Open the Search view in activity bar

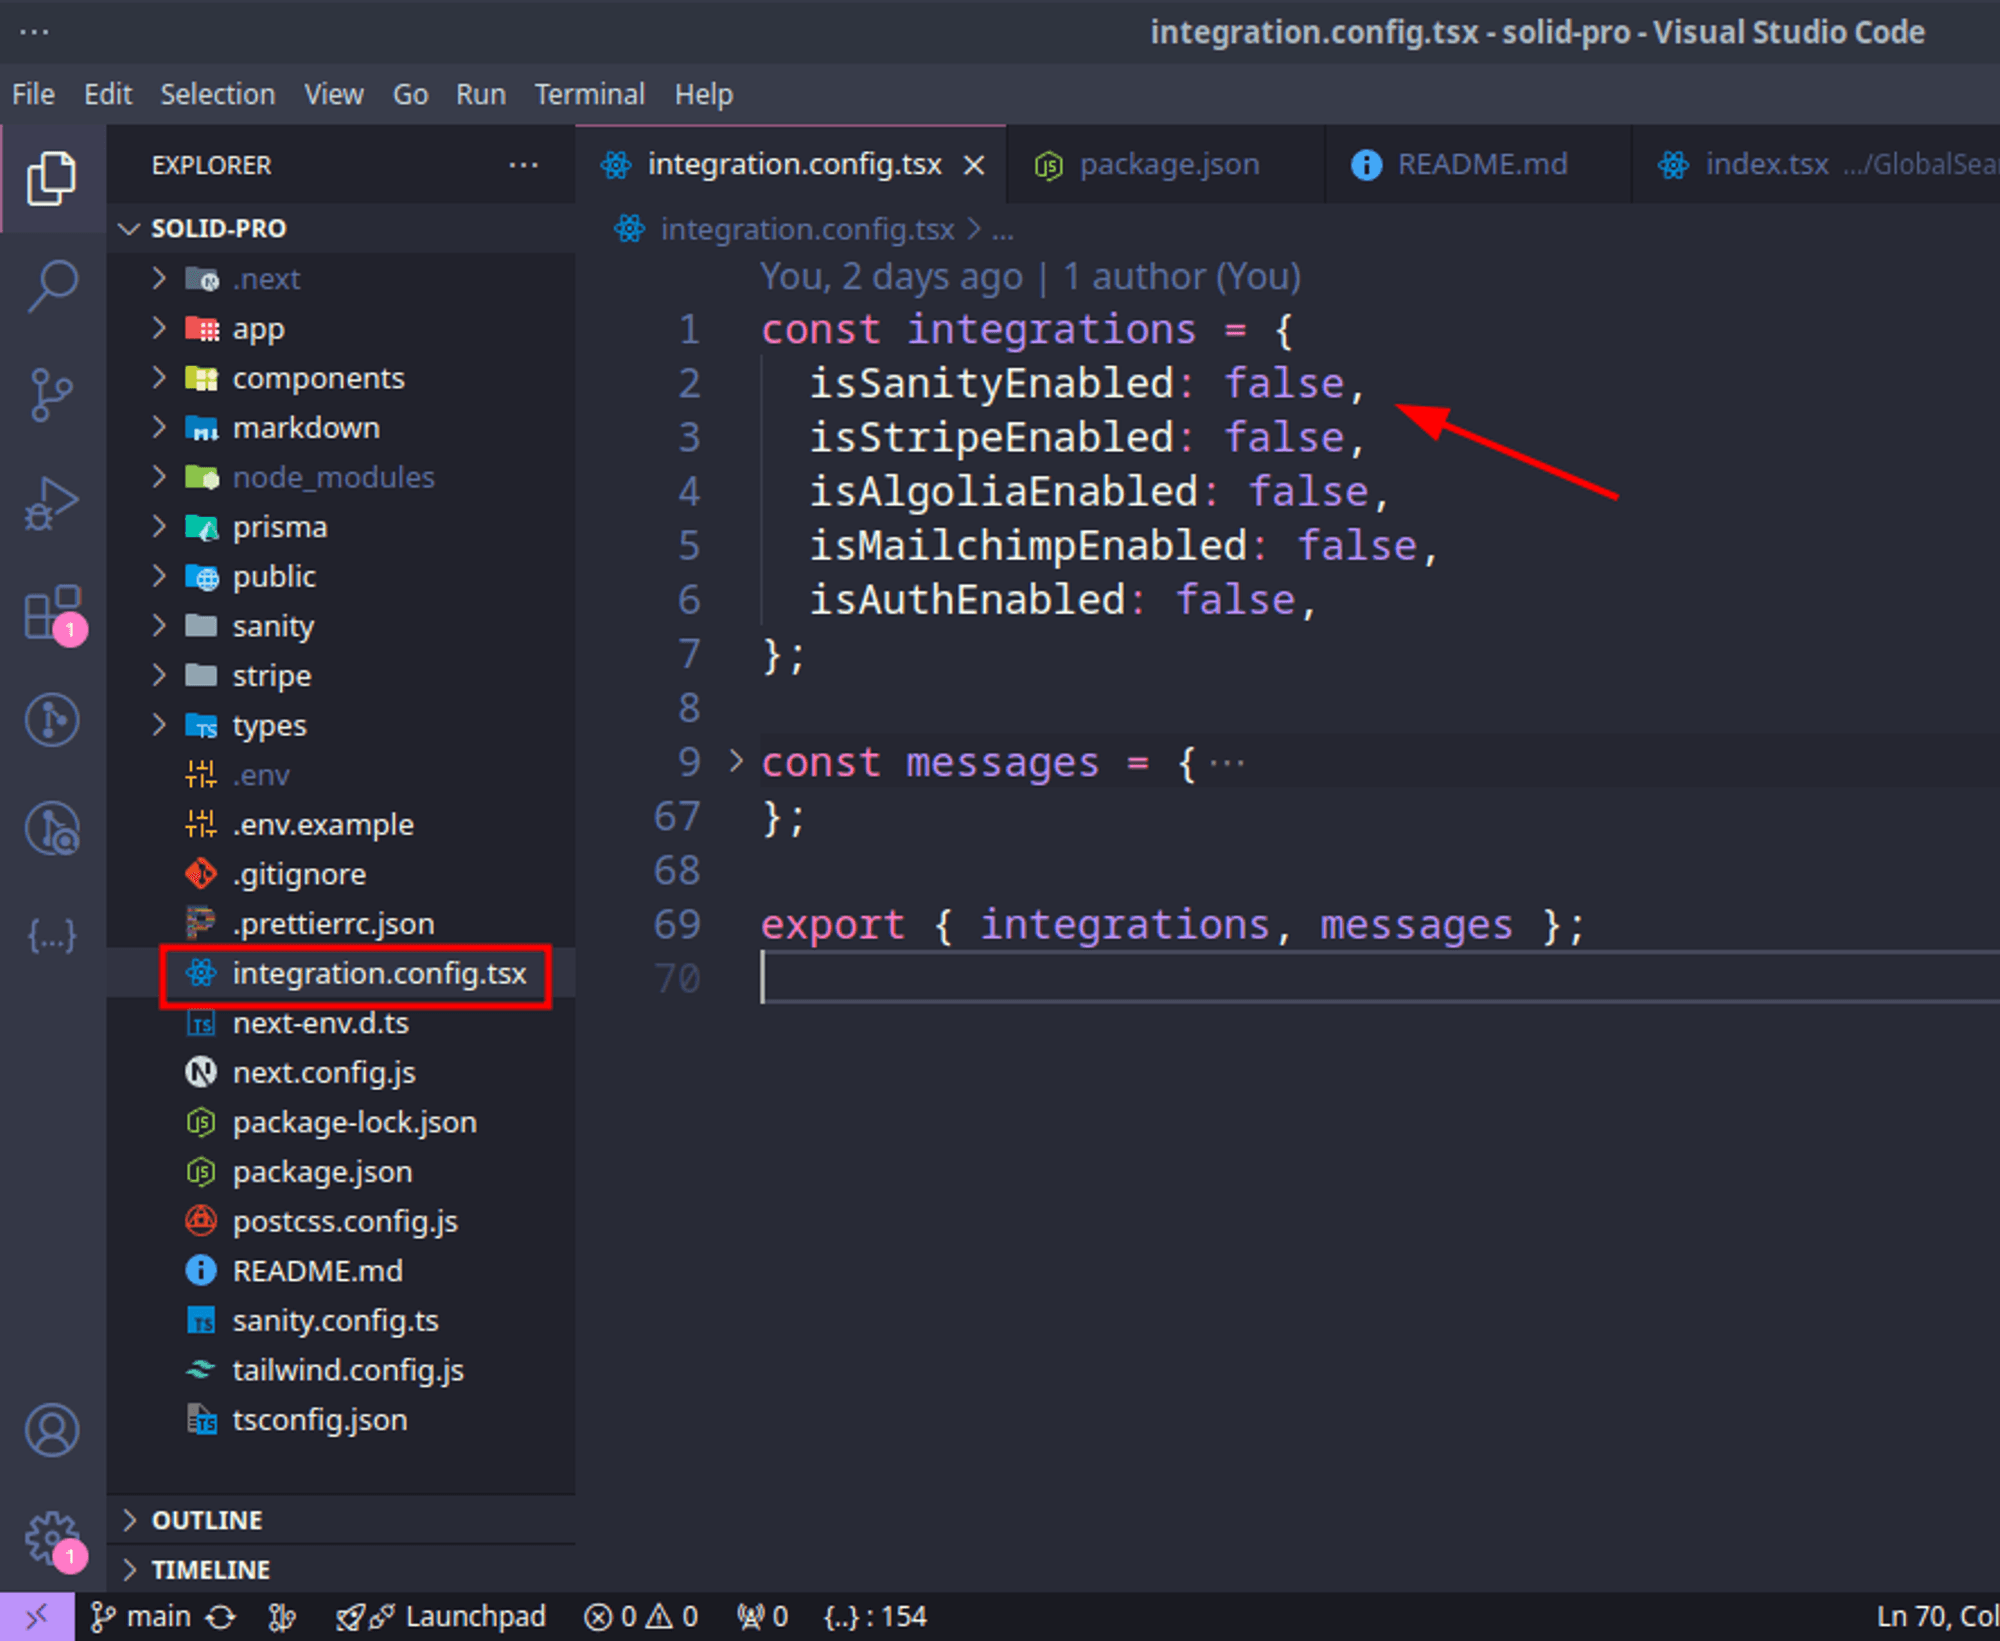52,287
